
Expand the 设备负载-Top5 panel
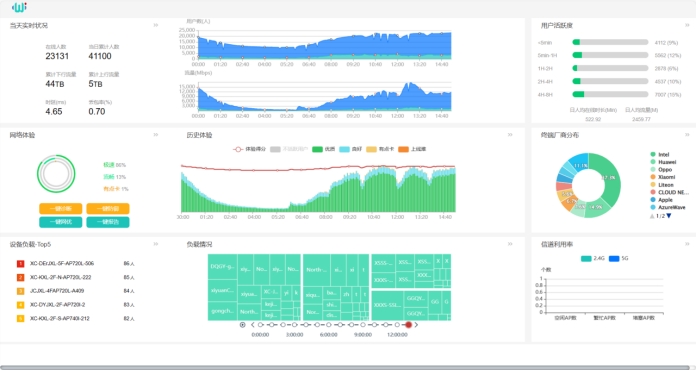(156, 243)
